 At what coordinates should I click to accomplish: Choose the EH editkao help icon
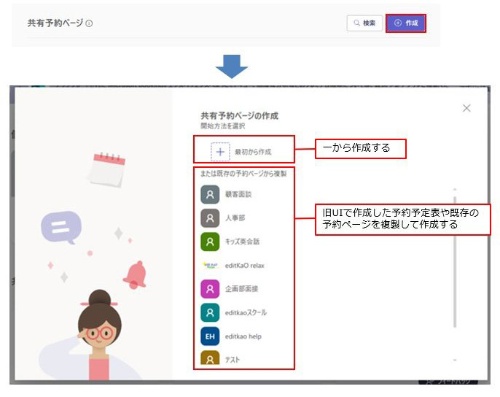click(210, 336)
